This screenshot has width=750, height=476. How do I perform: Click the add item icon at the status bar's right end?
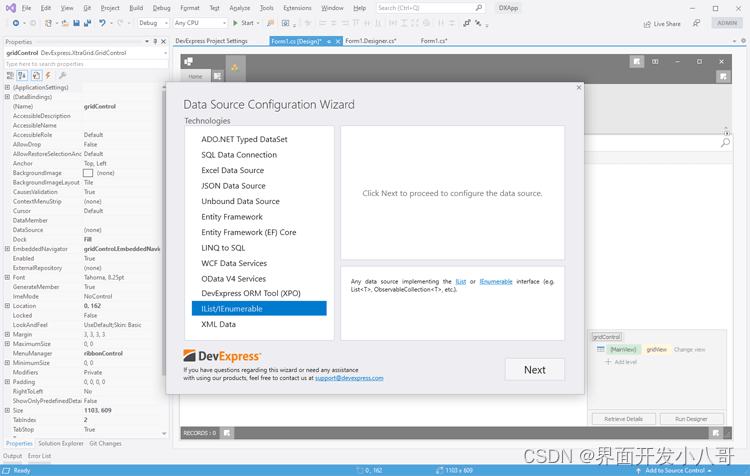716,433
